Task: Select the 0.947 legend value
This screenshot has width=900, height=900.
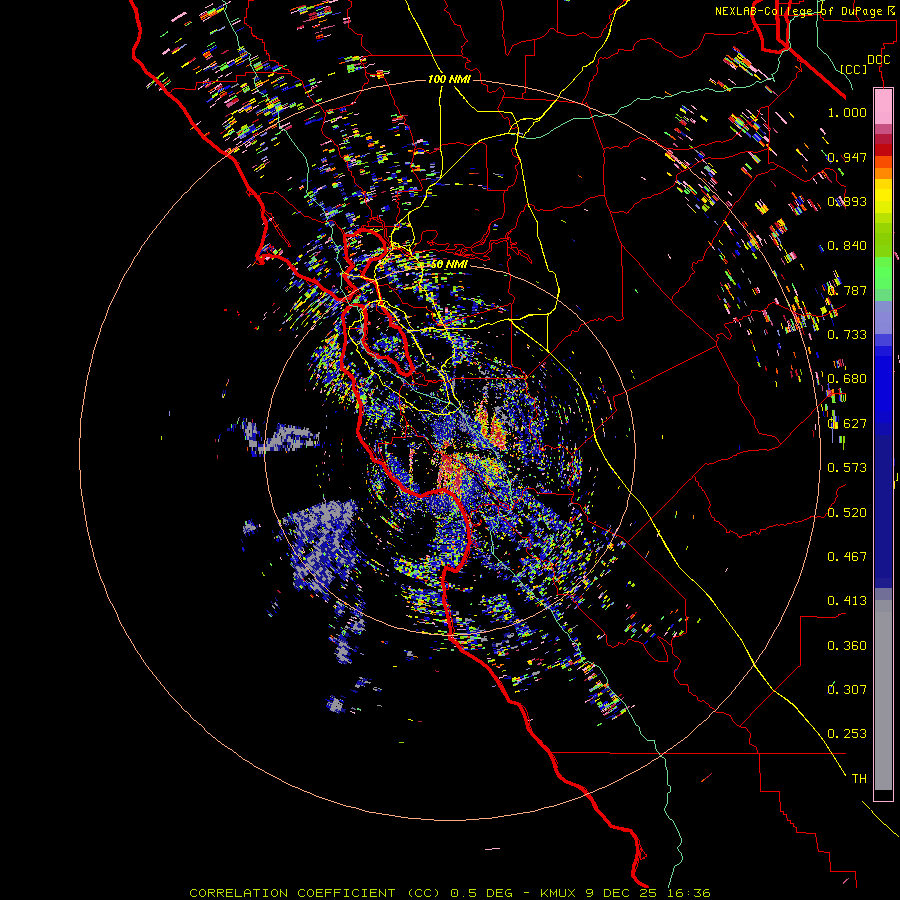Action: click(x=847, y=157)
